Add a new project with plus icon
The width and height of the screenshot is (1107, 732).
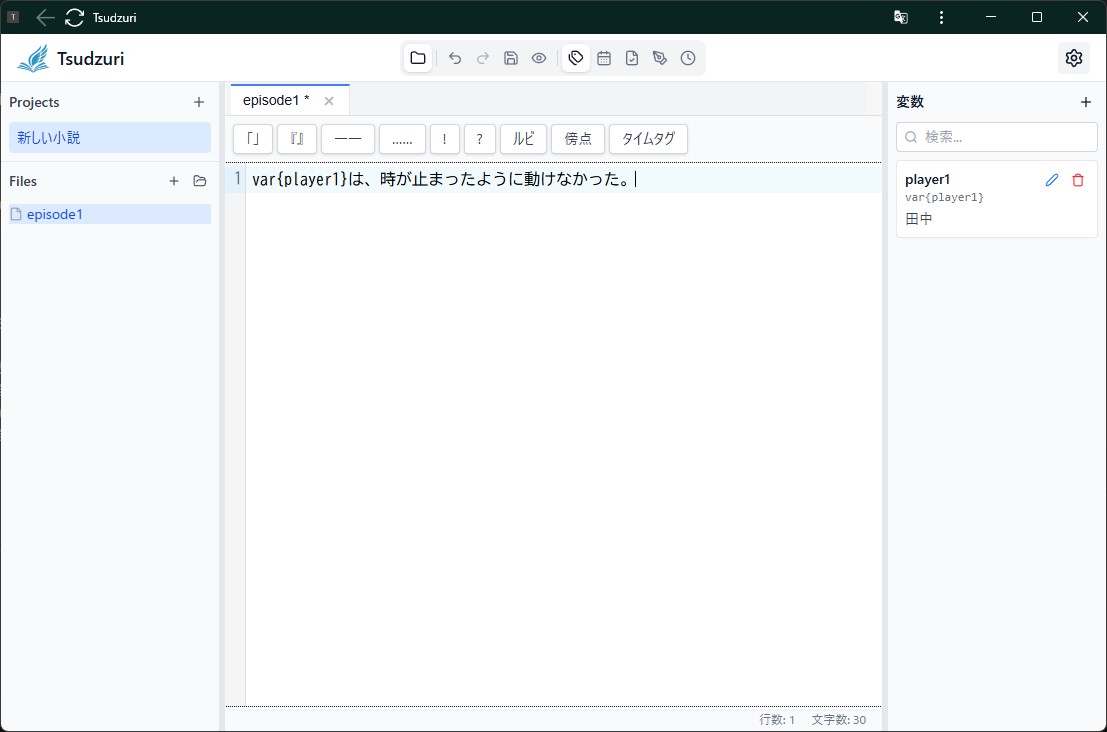199,102
